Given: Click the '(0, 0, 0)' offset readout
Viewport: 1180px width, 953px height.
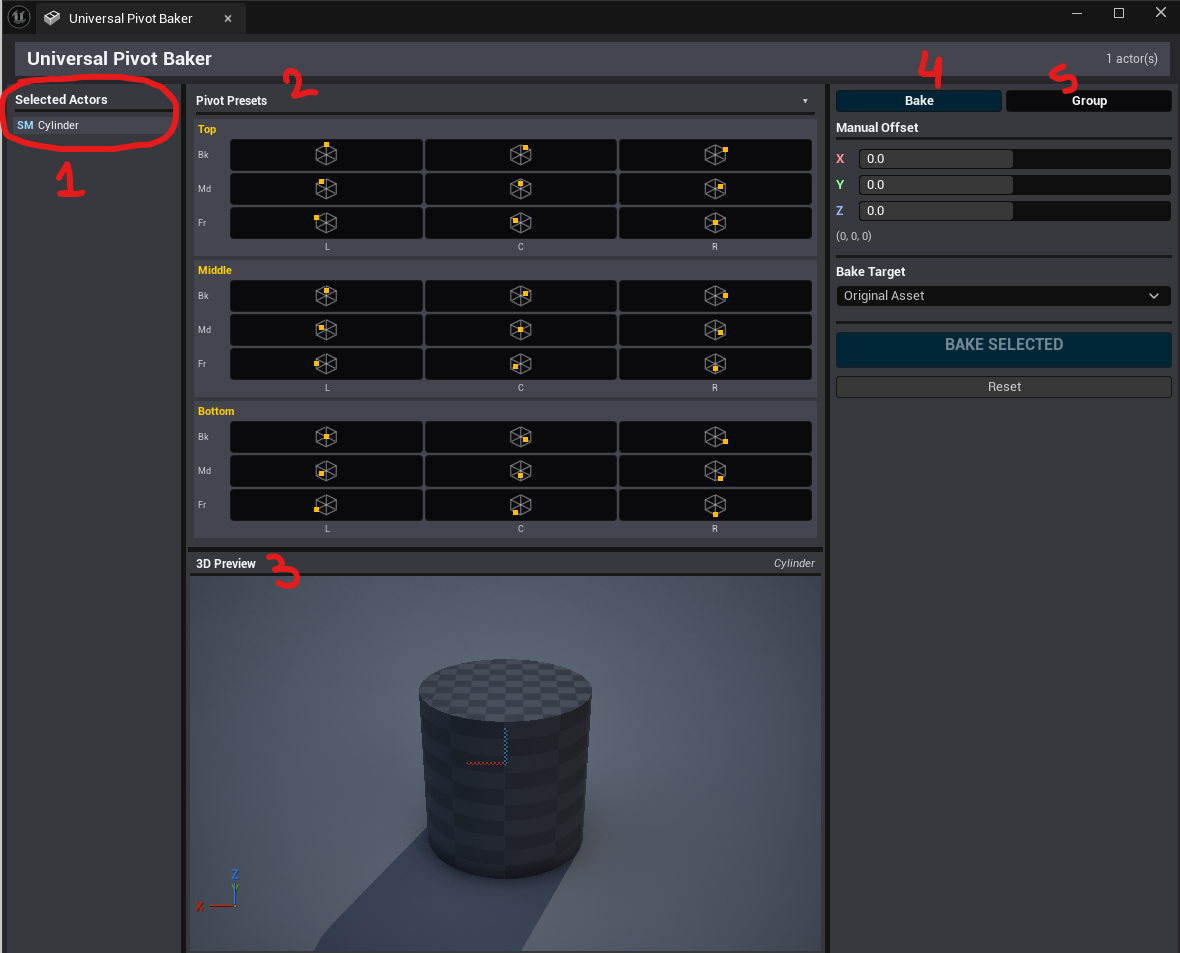Looking at the screenshot, I should pos(854,236).
